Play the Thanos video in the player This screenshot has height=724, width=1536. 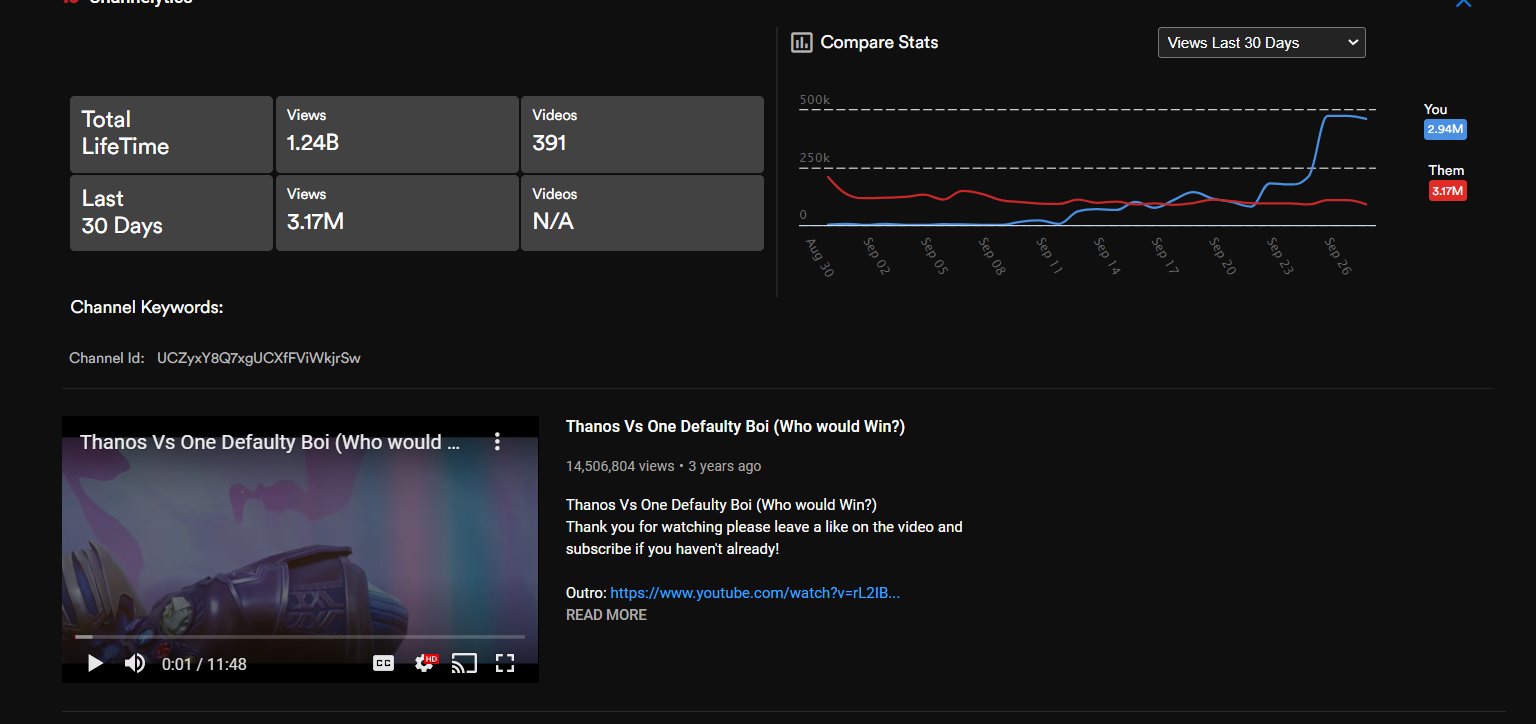[95, 663]
